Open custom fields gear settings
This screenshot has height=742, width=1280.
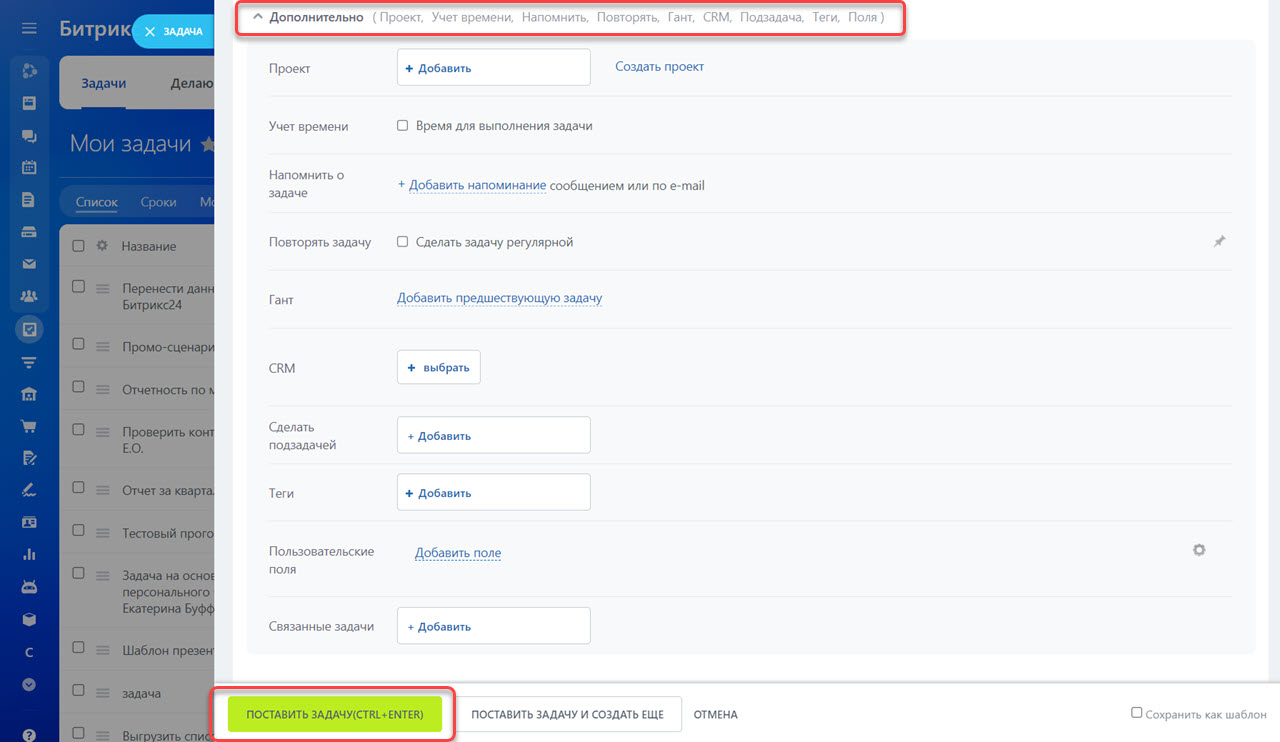1199,550
